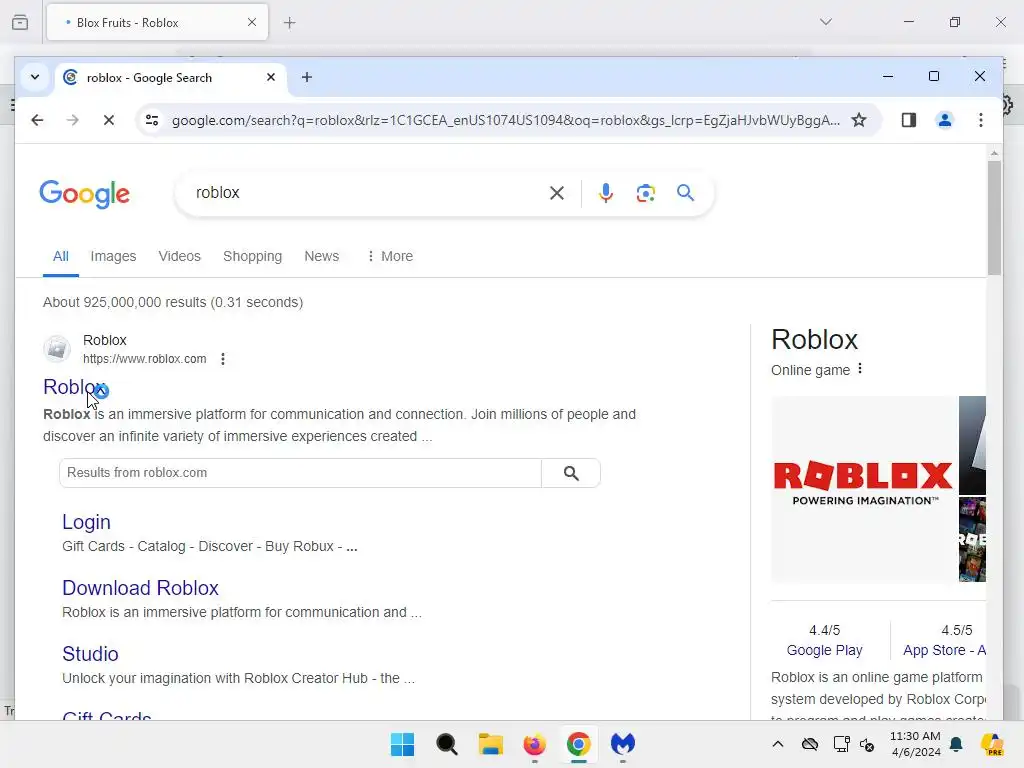Open the Roblox main result link
The image size is (1024, 768).
click(74, 387)
